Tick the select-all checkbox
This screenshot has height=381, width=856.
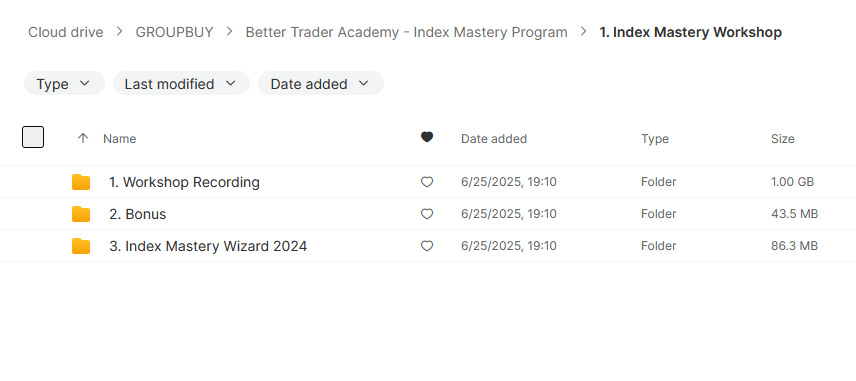tap(33, 137)
